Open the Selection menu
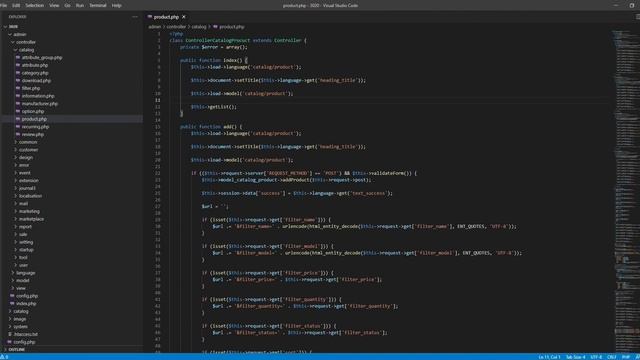The image size is (640, 360). click(x=35, y=6)
